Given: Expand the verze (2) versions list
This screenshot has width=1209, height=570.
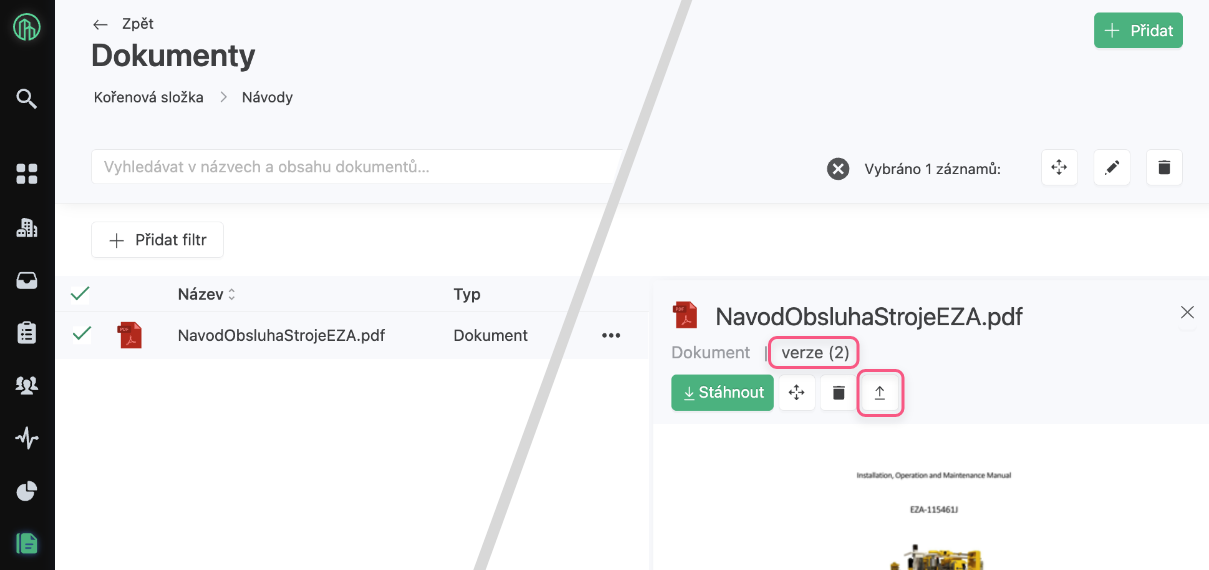Looking at the screenshot, I should click(814, 352).
